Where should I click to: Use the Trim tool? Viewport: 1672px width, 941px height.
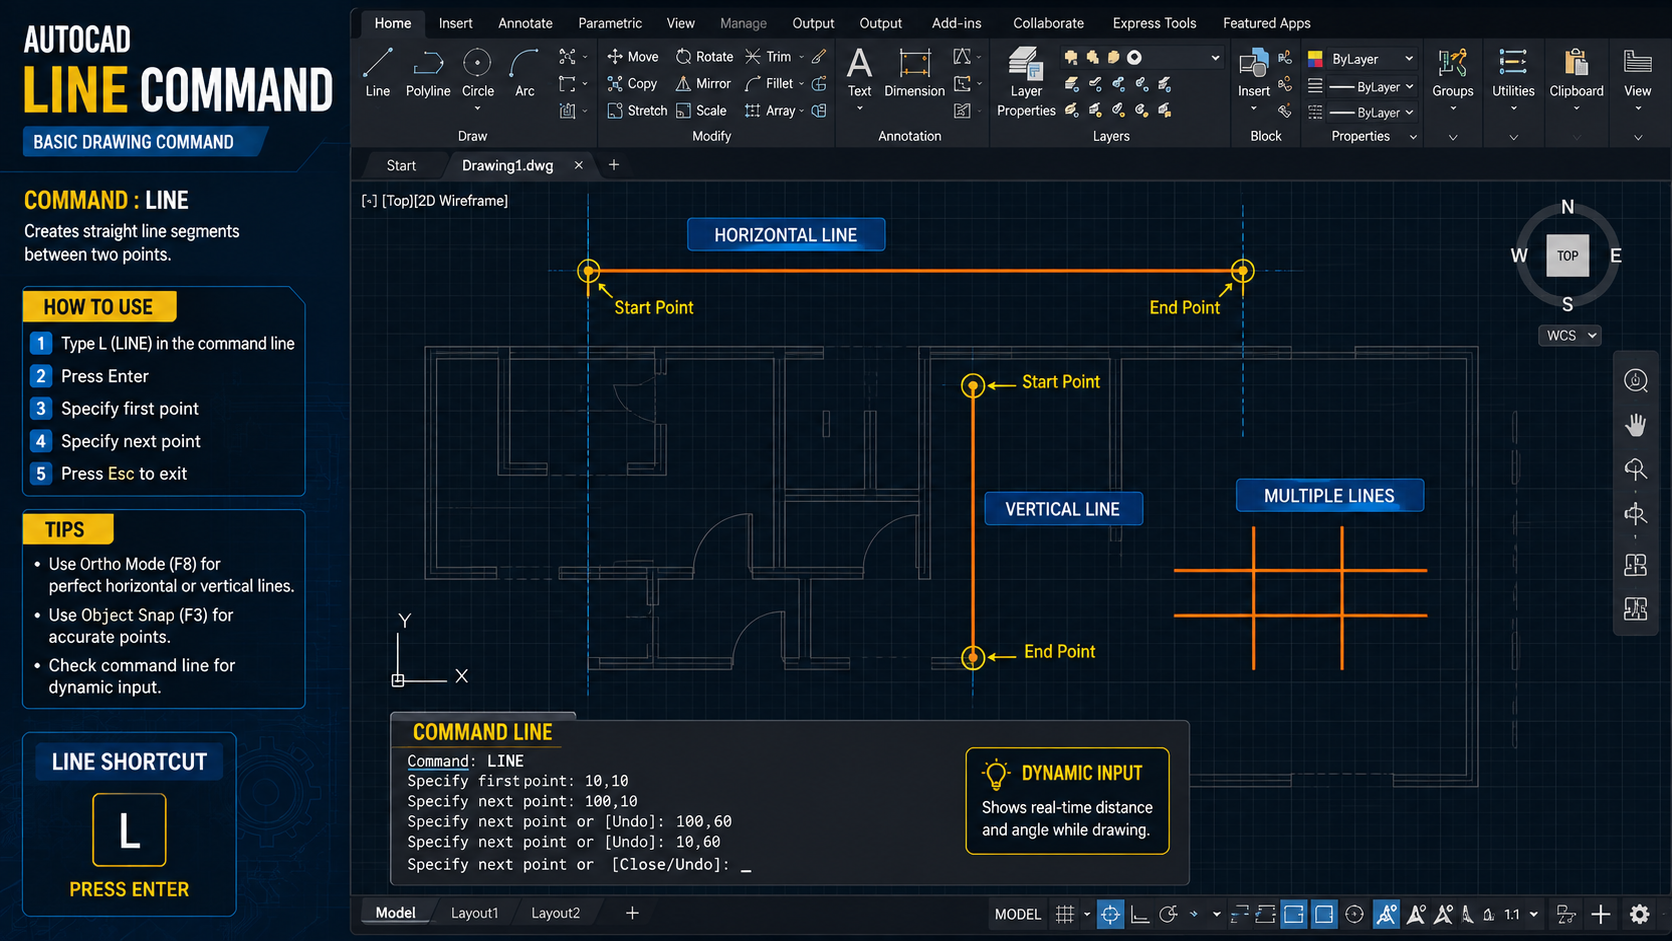[768, 57]
